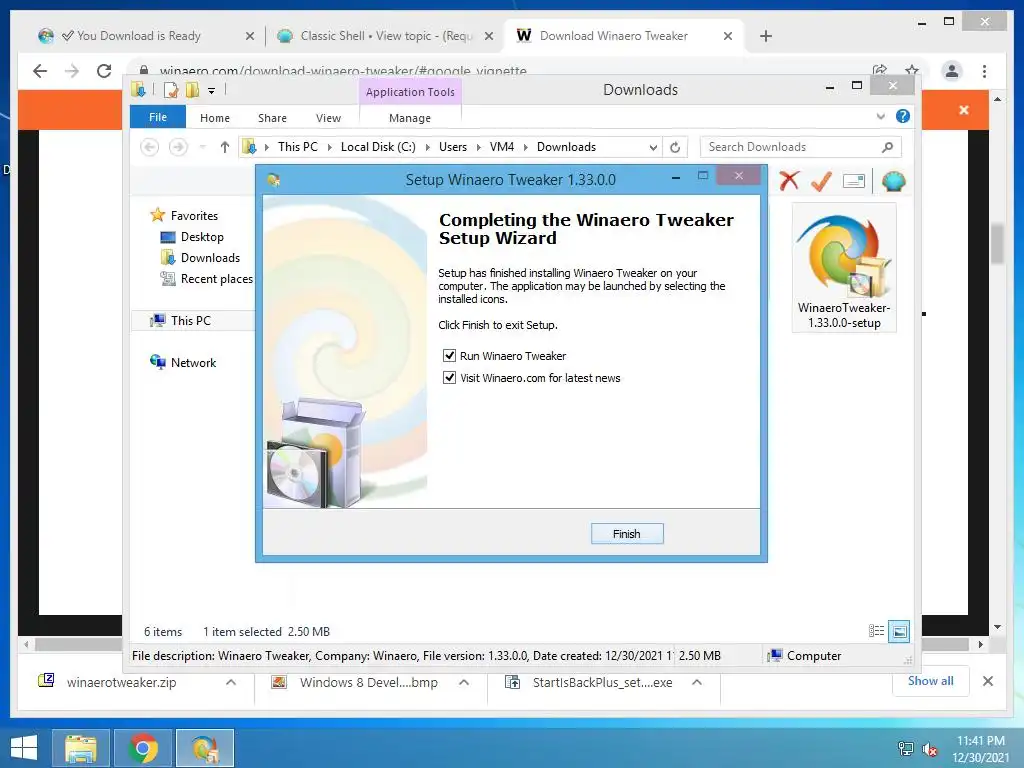Screen dimensions: 1024x768
Task: Click Chrome back button
Action: point(40,71)
